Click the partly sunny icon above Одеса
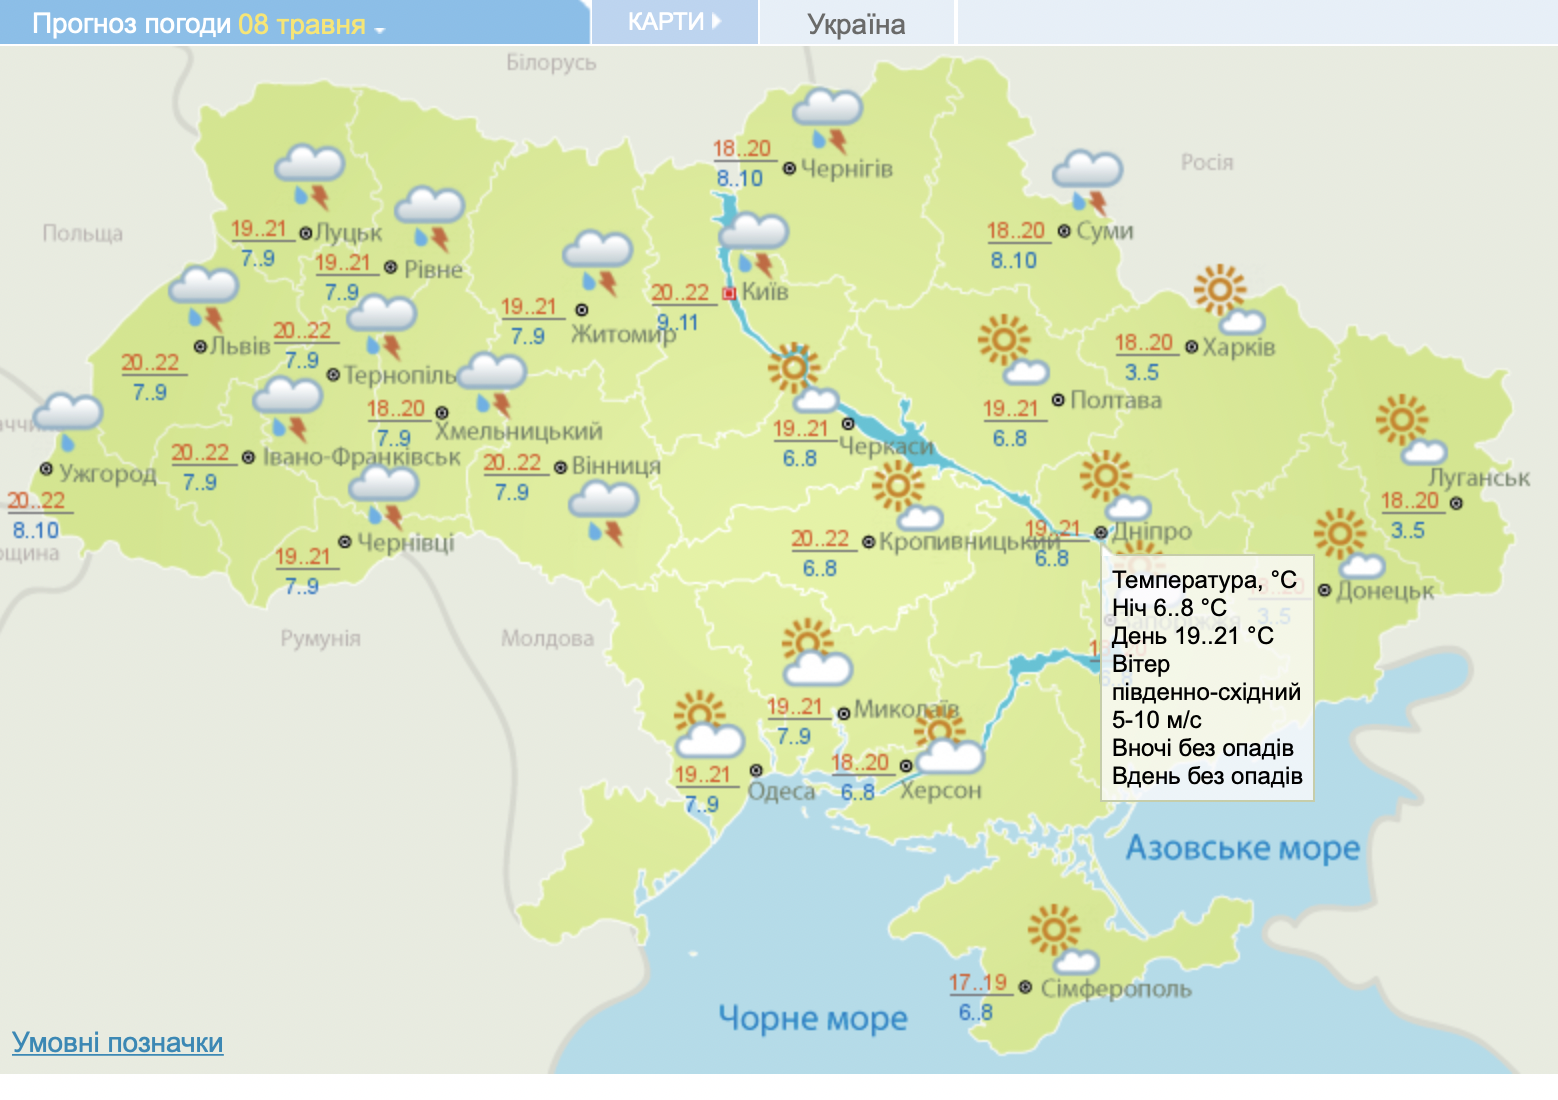 (707, 725)
